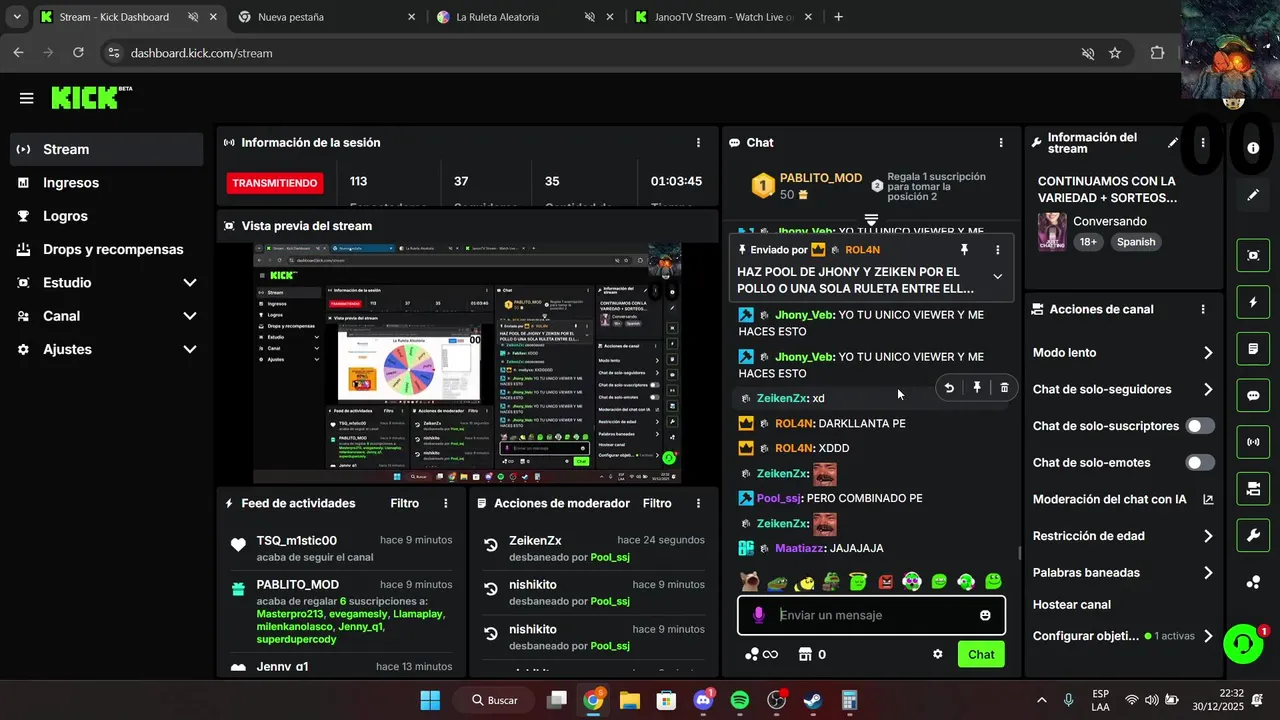This screenshot has height=720, width=1280.
Task: Open options menu of Información de la sesión
Action: point(698,143)
